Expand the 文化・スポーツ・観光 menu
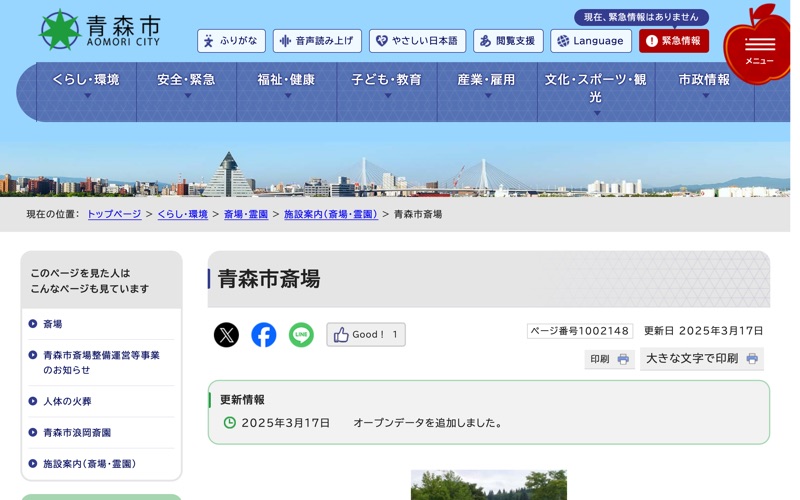This screenshot has height=500, width=800. 596,92
